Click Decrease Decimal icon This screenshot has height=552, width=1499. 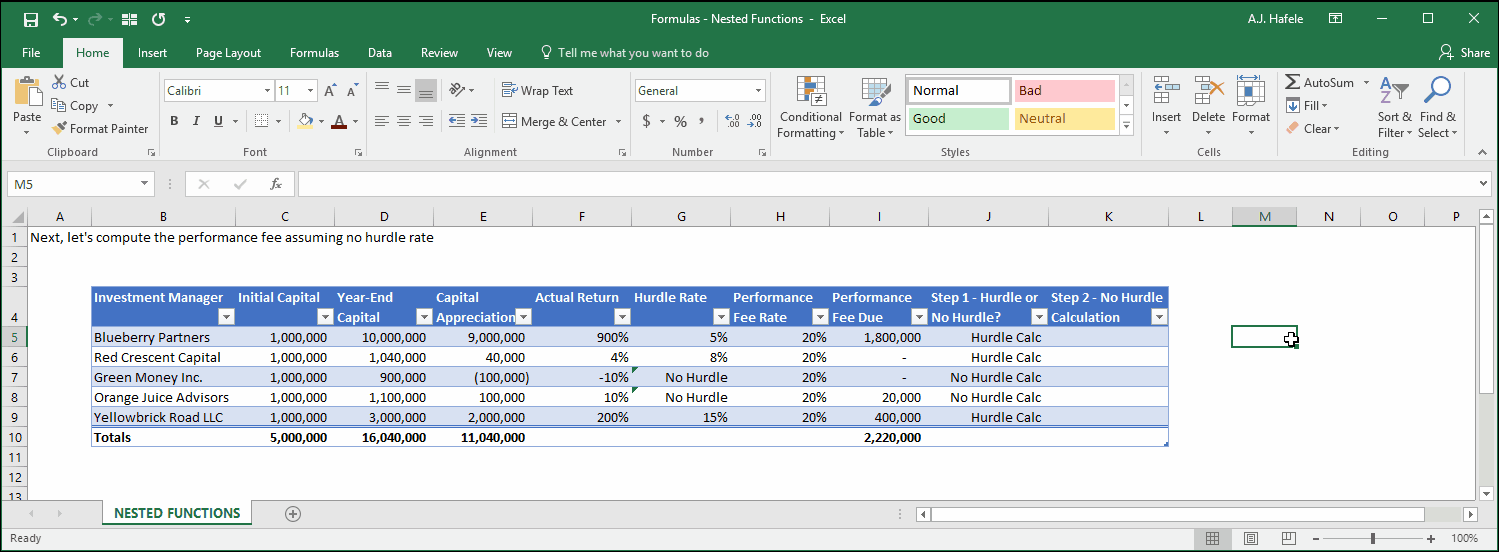754,121
